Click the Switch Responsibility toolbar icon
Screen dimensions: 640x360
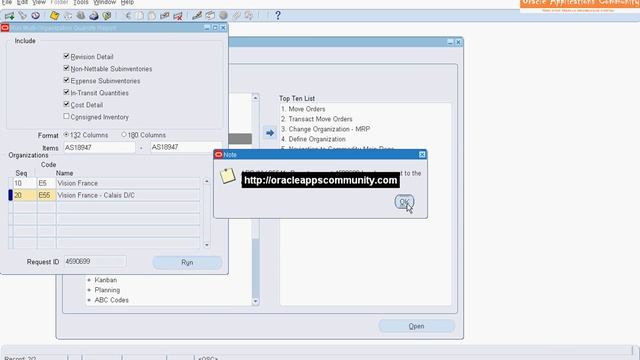point(81,16)
